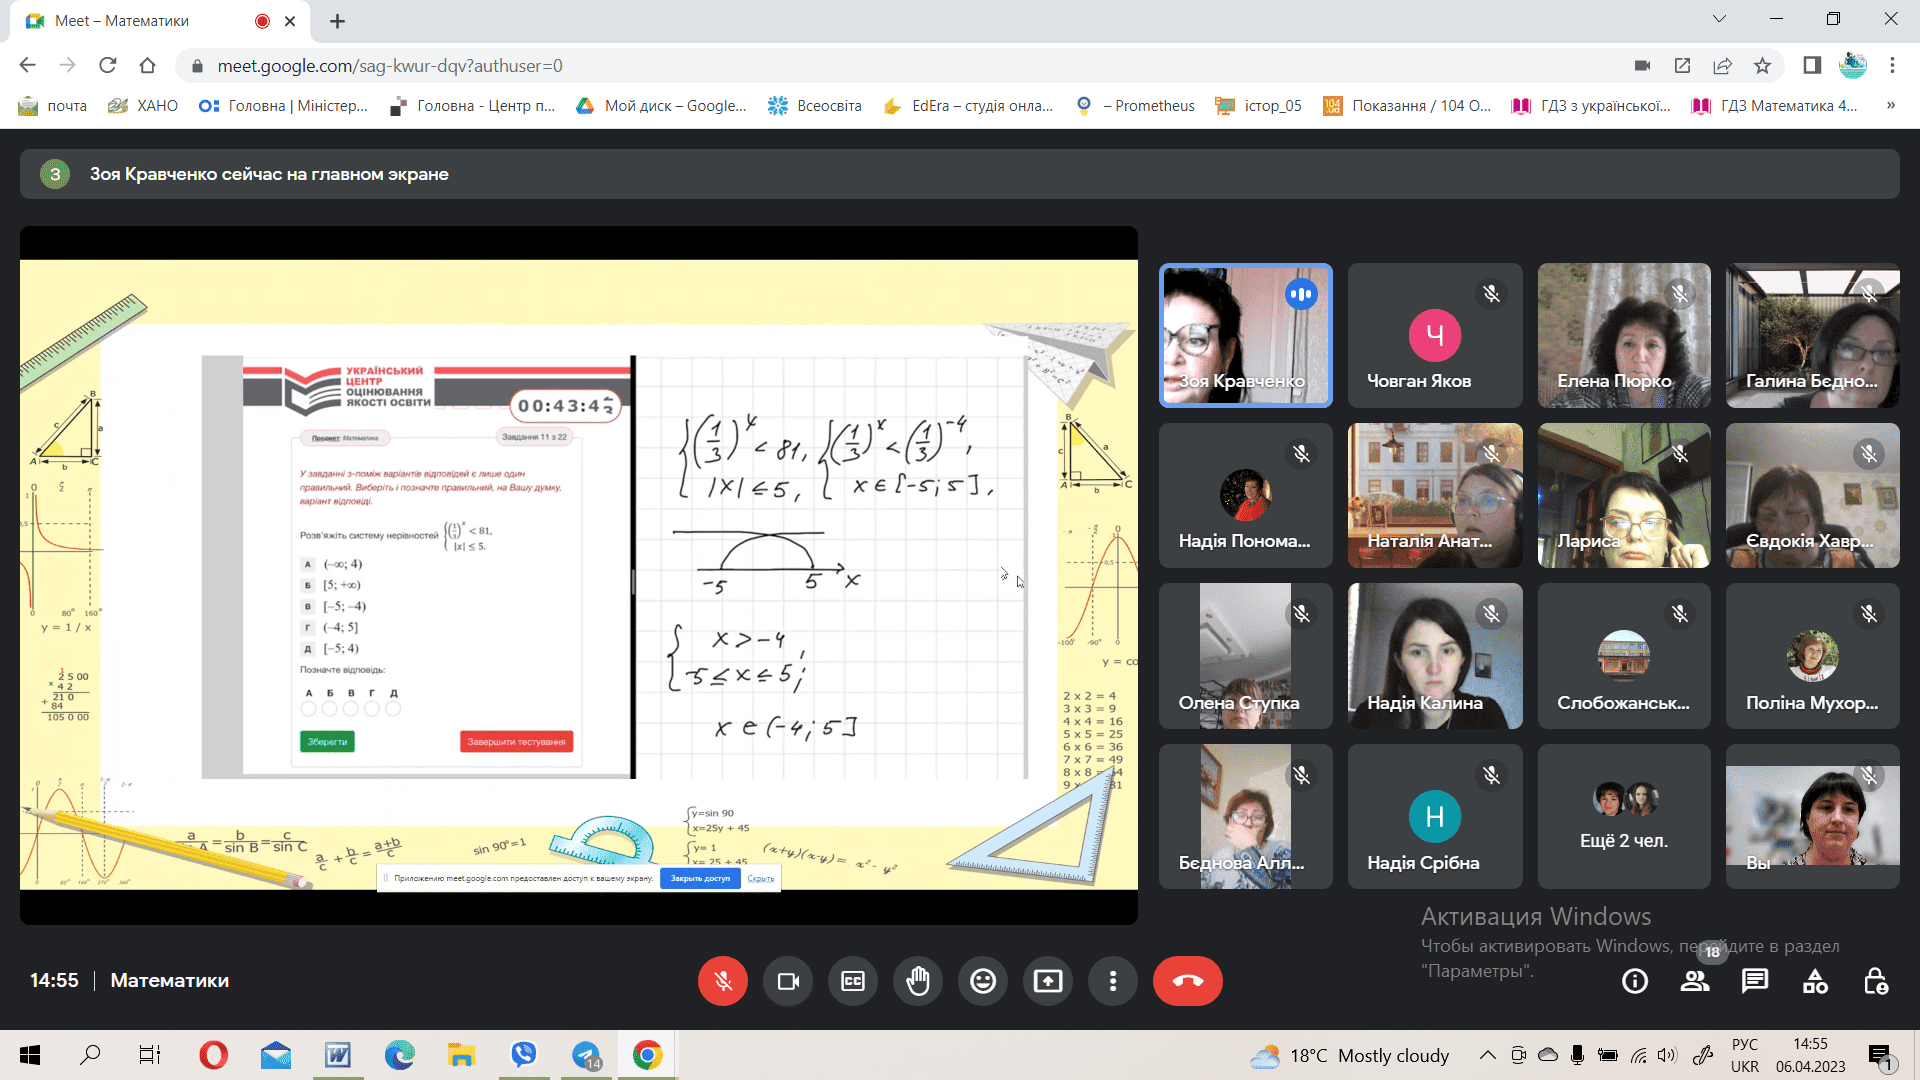Screen dimensions: 1920x1080
Task: Open Task View on taskbar
Action: 150,1055
